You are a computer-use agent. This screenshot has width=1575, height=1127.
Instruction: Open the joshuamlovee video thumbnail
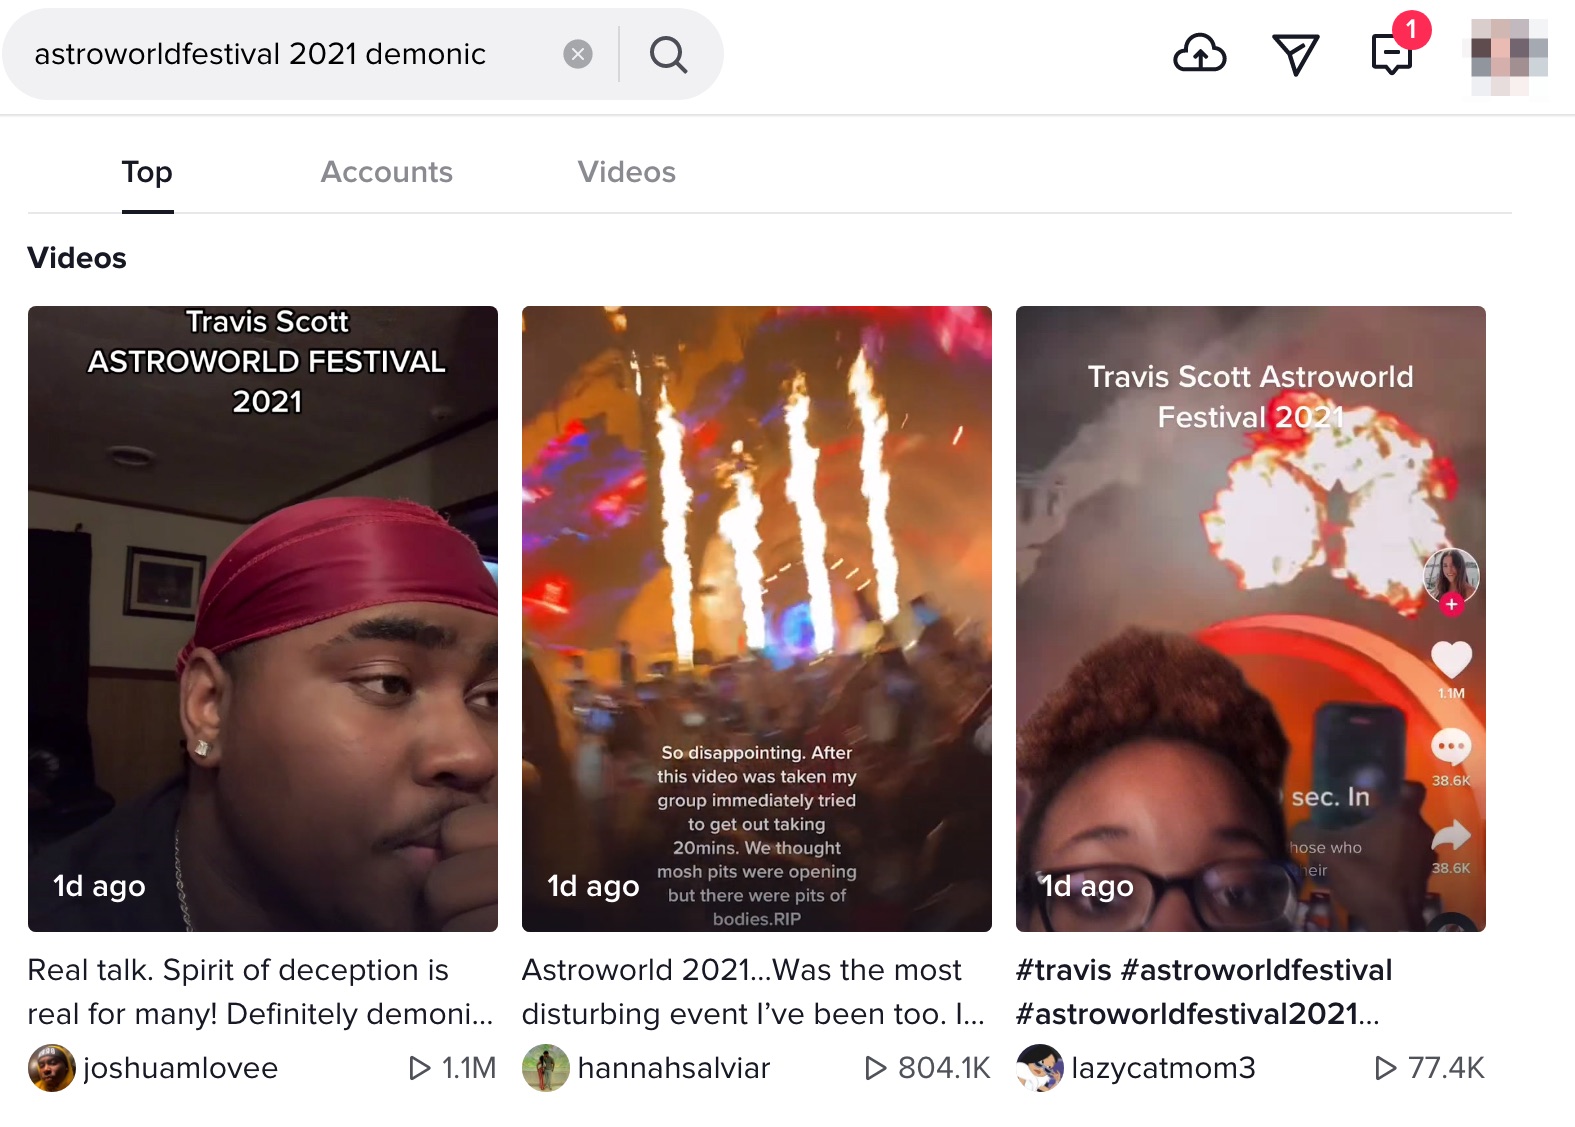263,619
